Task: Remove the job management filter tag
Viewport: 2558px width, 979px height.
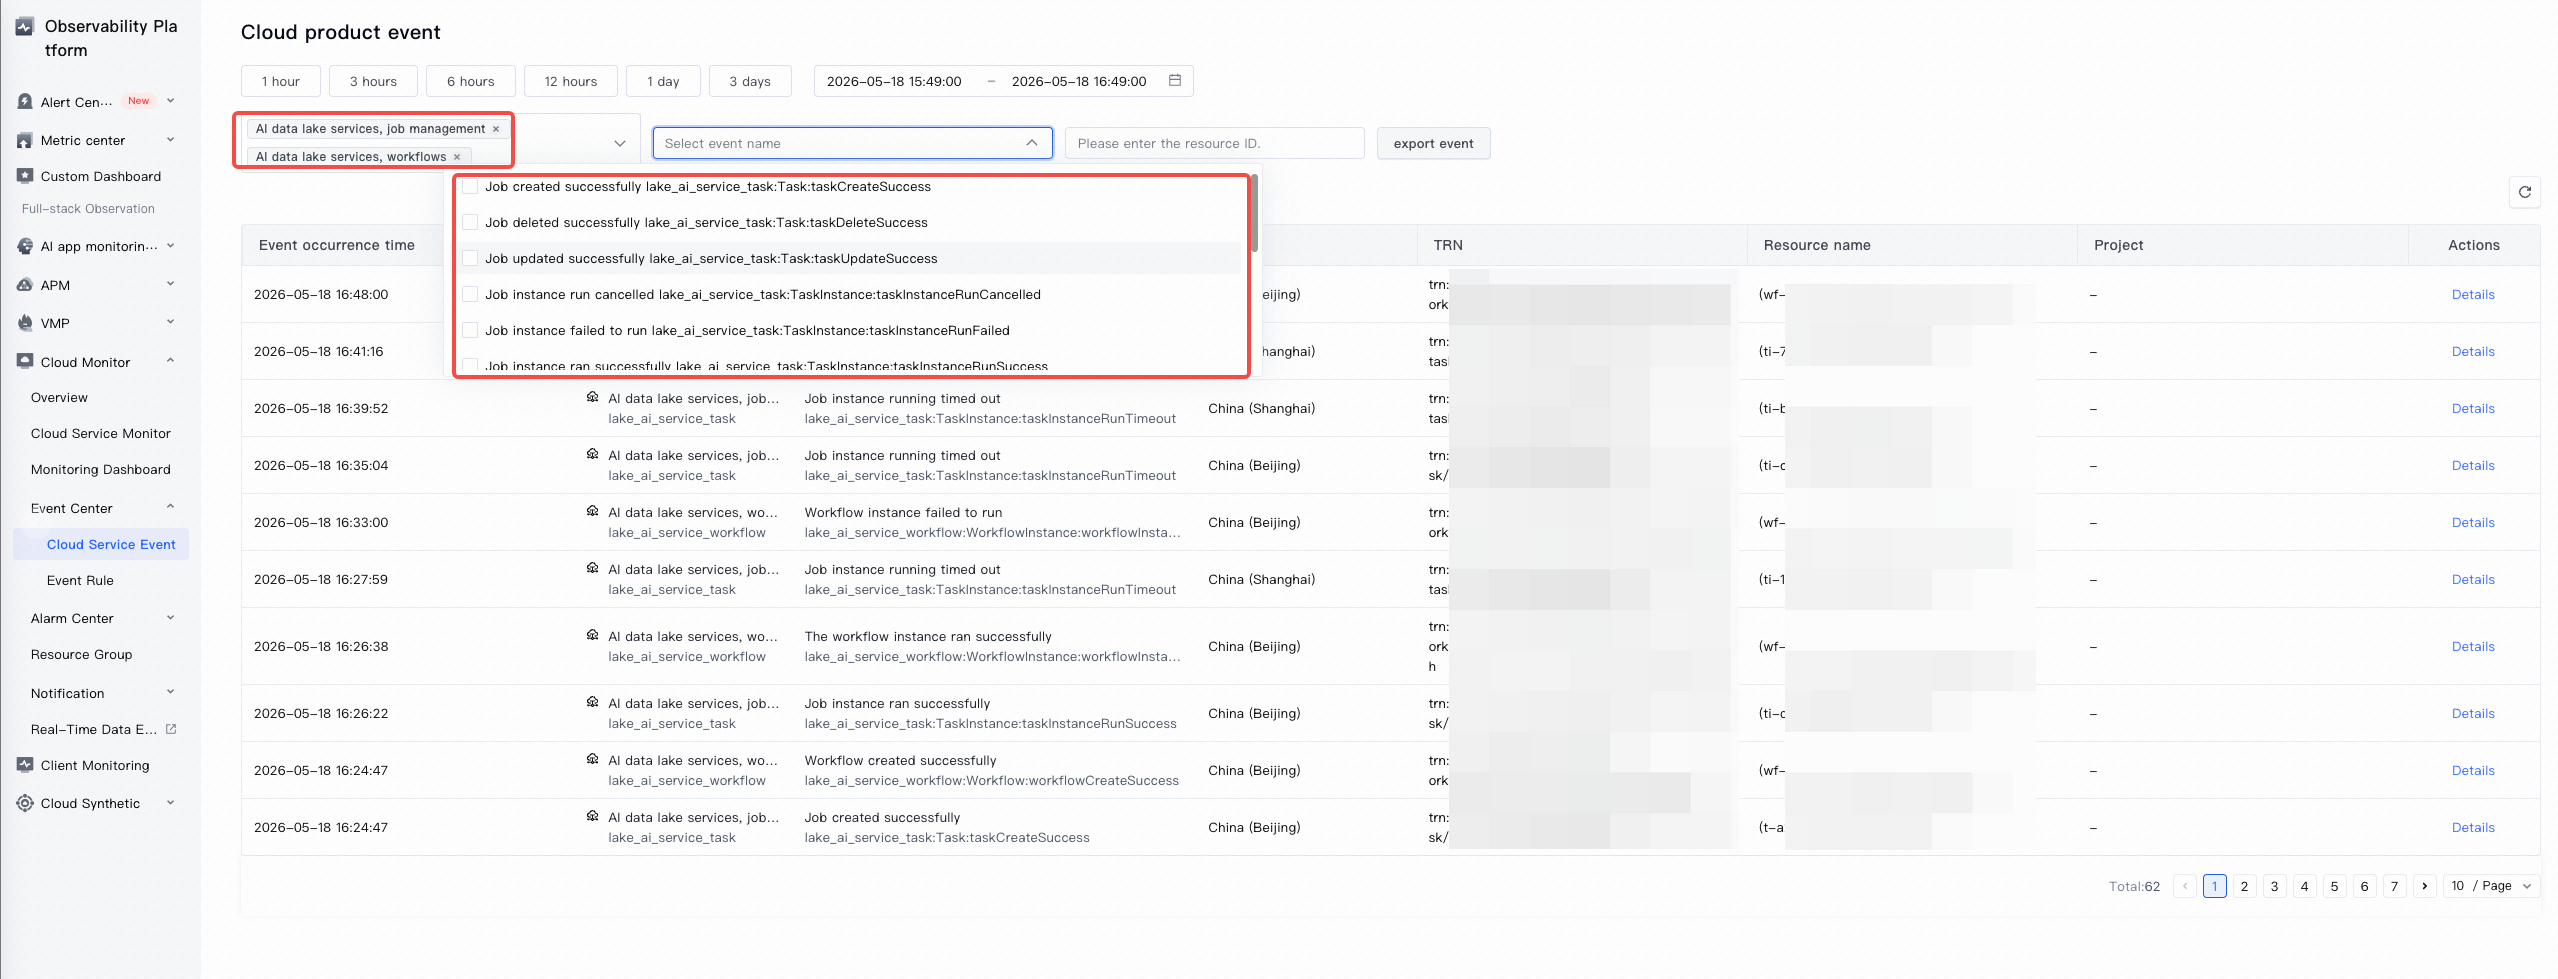Action: click(x=495, y=129)
